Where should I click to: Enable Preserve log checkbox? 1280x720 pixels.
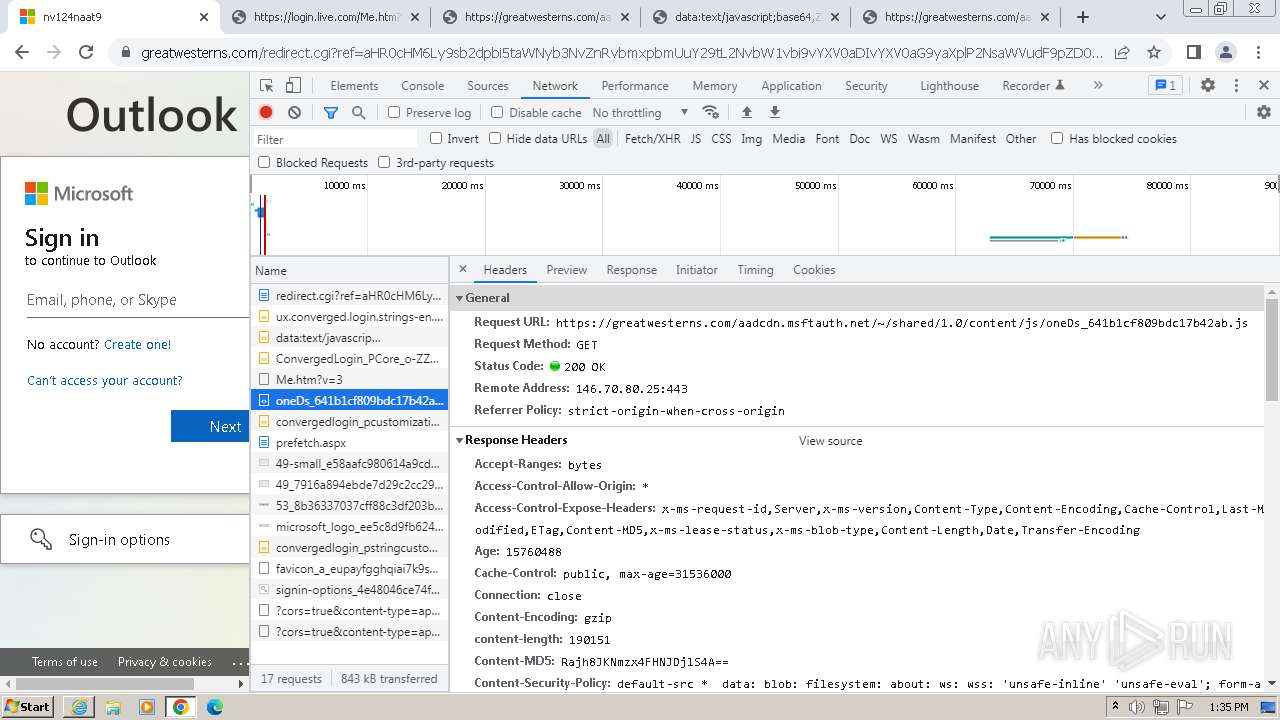pos(394,113)
